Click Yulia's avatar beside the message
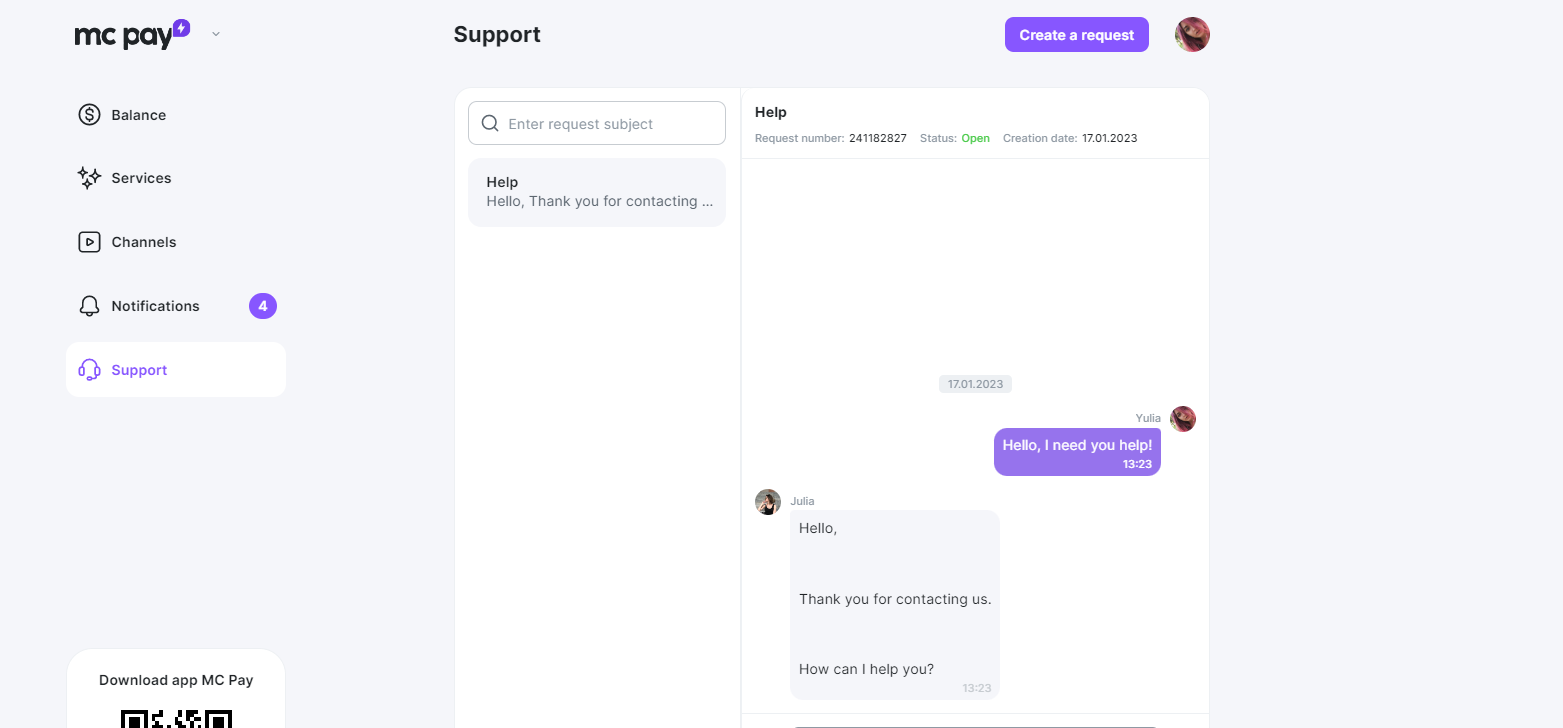This screenshot has width=1563, height=728. [x=1183, y=419]
